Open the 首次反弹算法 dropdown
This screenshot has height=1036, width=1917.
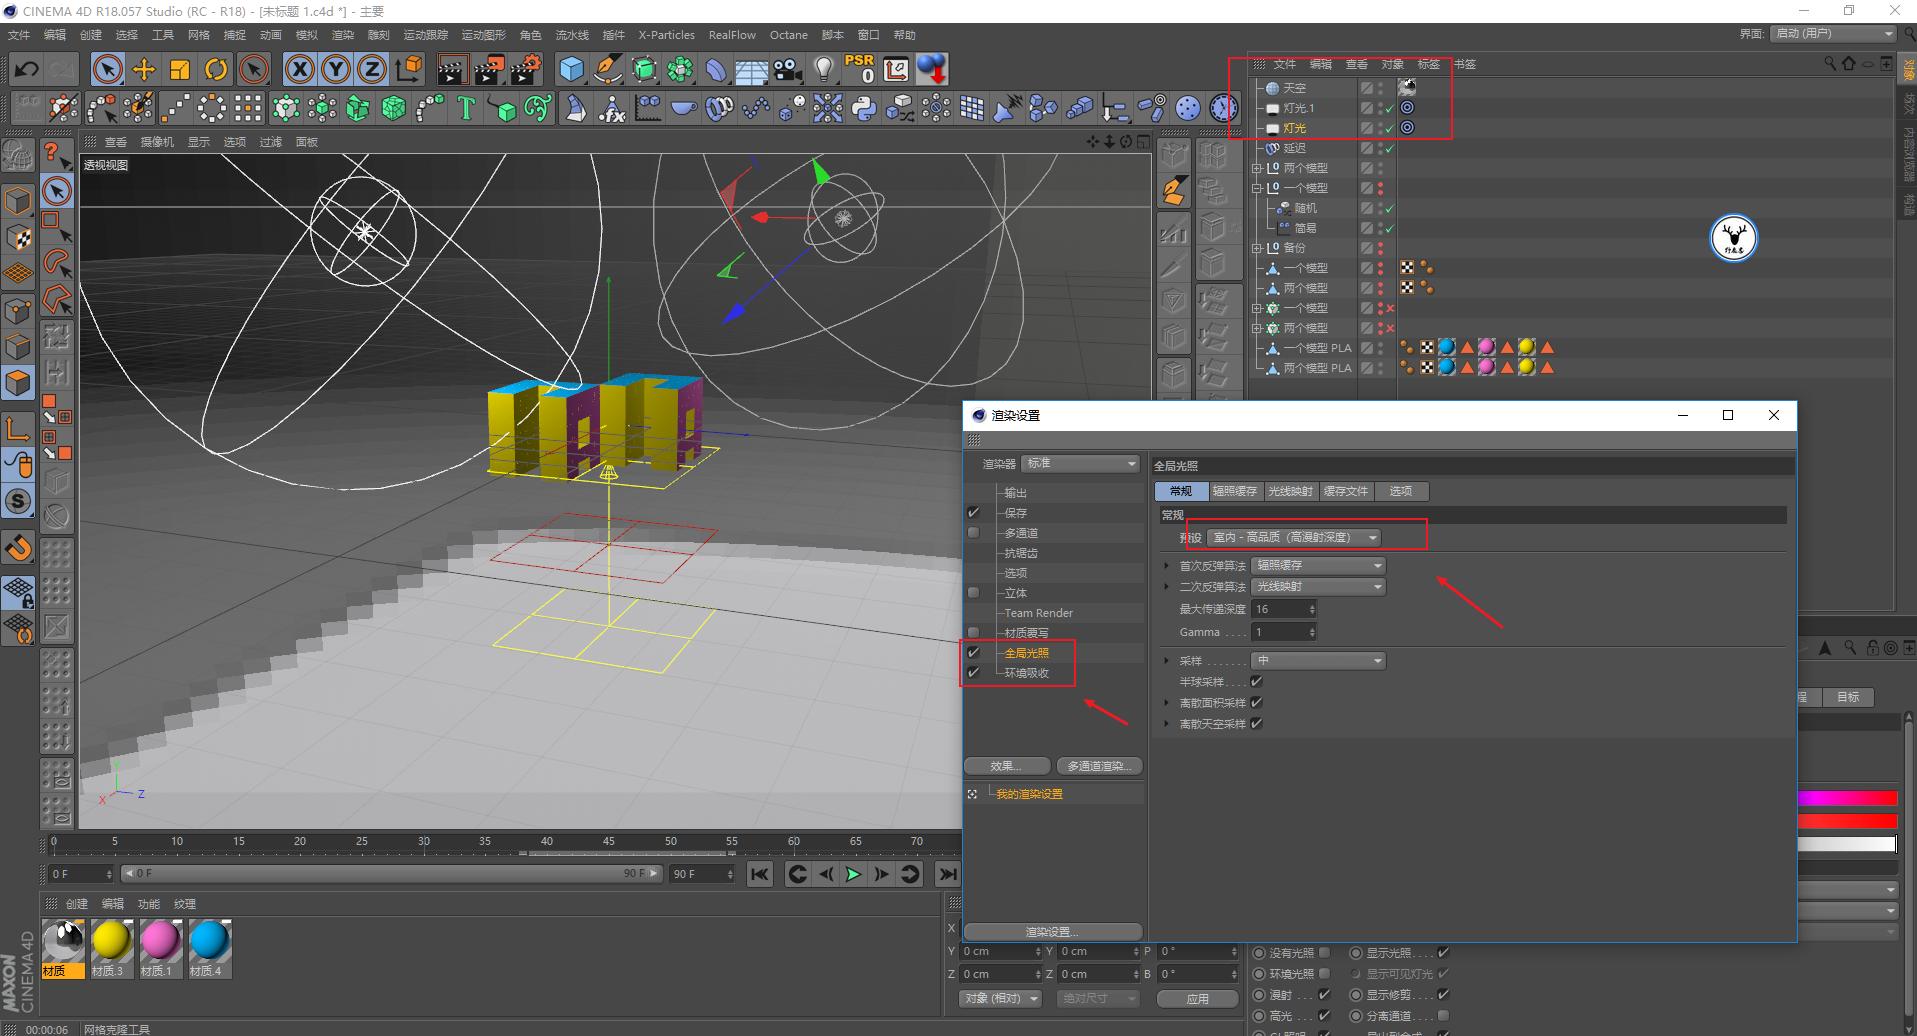1318,566
